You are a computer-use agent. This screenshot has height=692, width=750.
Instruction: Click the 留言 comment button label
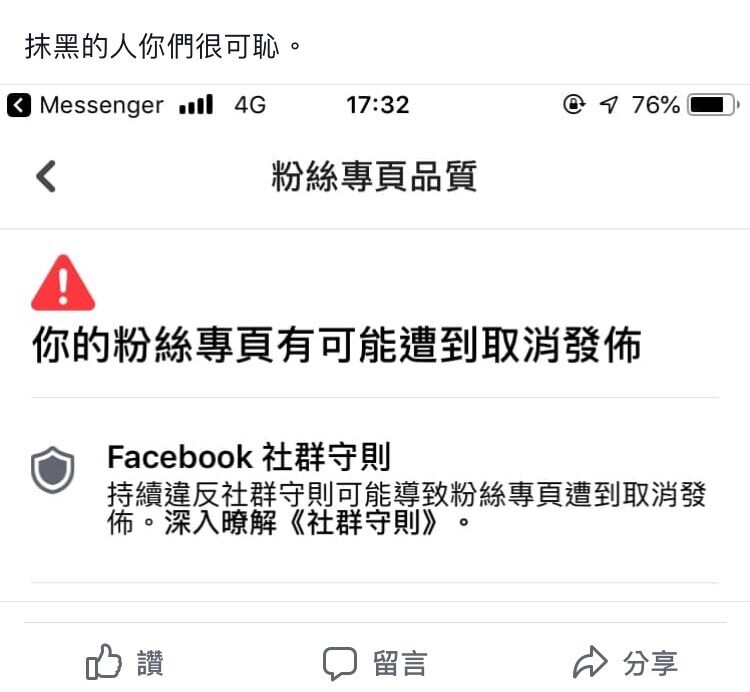[x=400, y=663]
